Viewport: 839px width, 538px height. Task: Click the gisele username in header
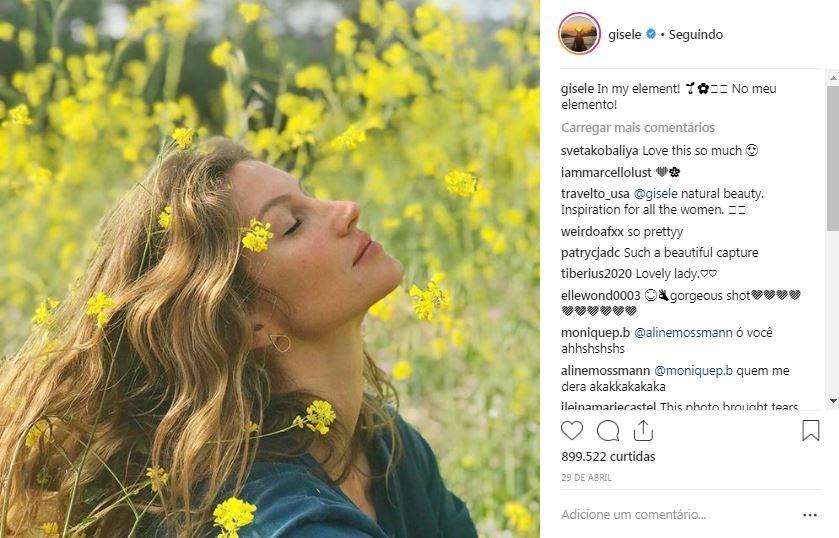[625, 35]
